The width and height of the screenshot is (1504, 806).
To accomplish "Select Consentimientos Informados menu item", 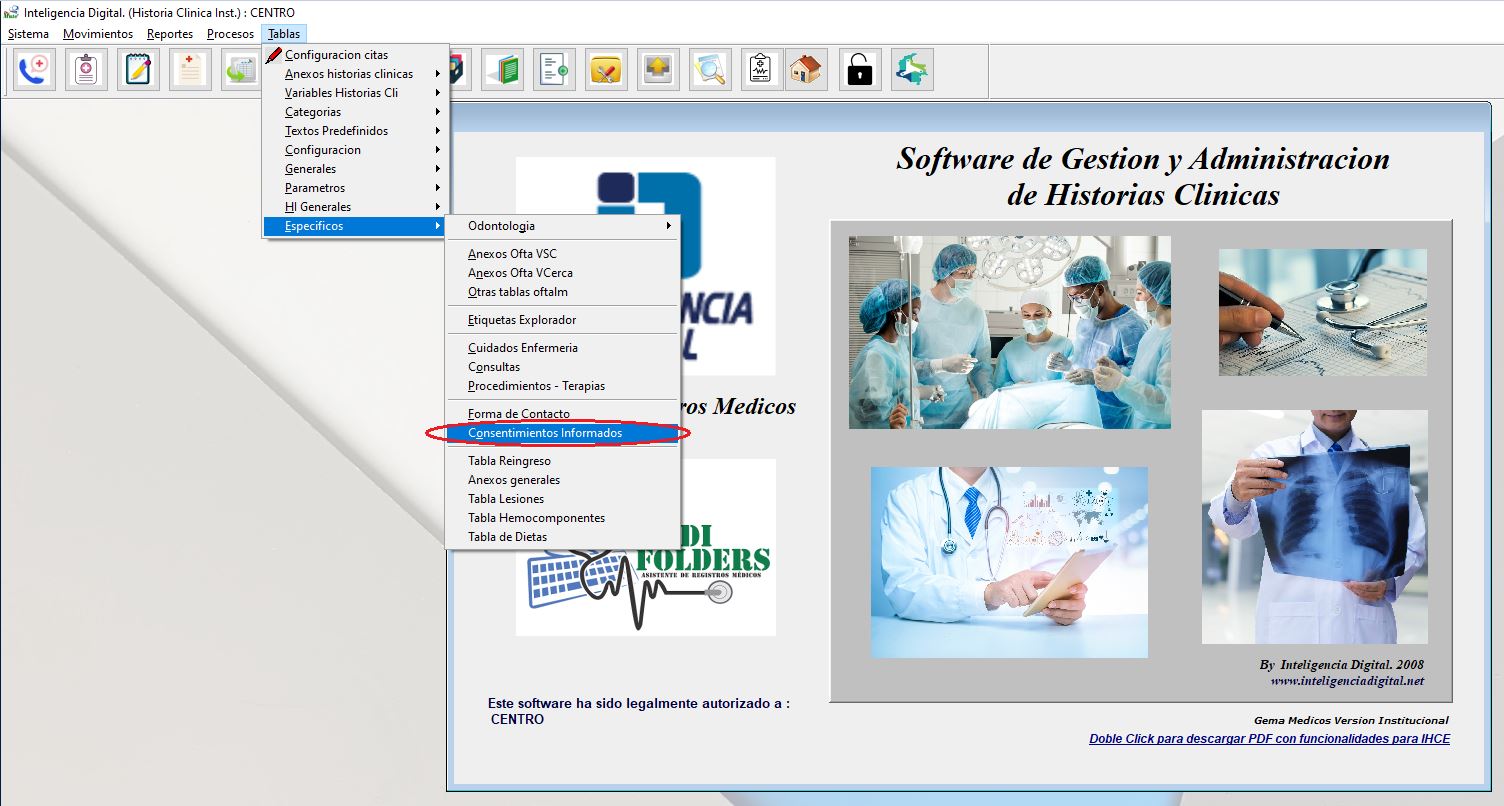I will [x=563, y=433].
